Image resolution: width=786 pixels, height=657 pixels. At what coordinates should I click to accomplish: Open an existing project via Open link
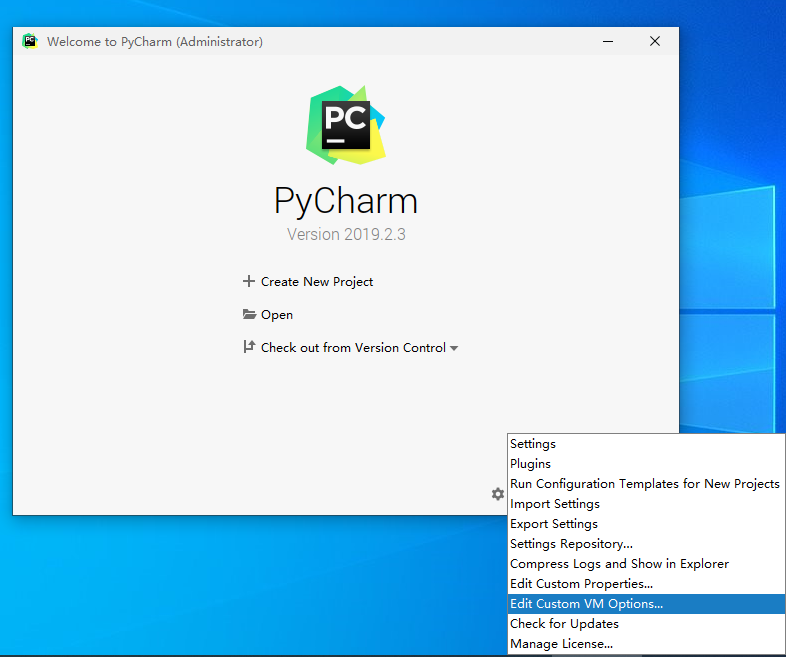[x=276, y=315]
